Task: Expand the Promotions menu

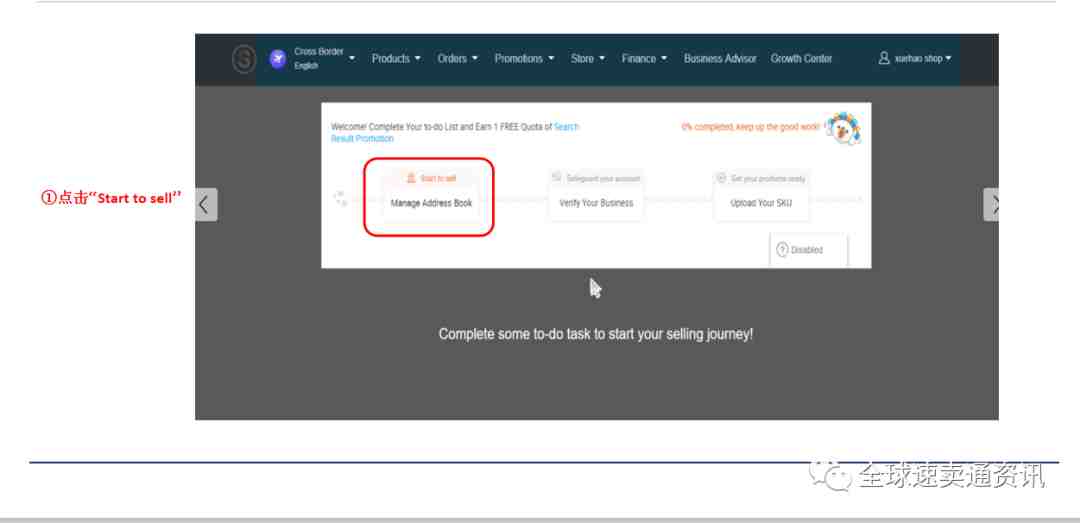Action: coord(524,59)
